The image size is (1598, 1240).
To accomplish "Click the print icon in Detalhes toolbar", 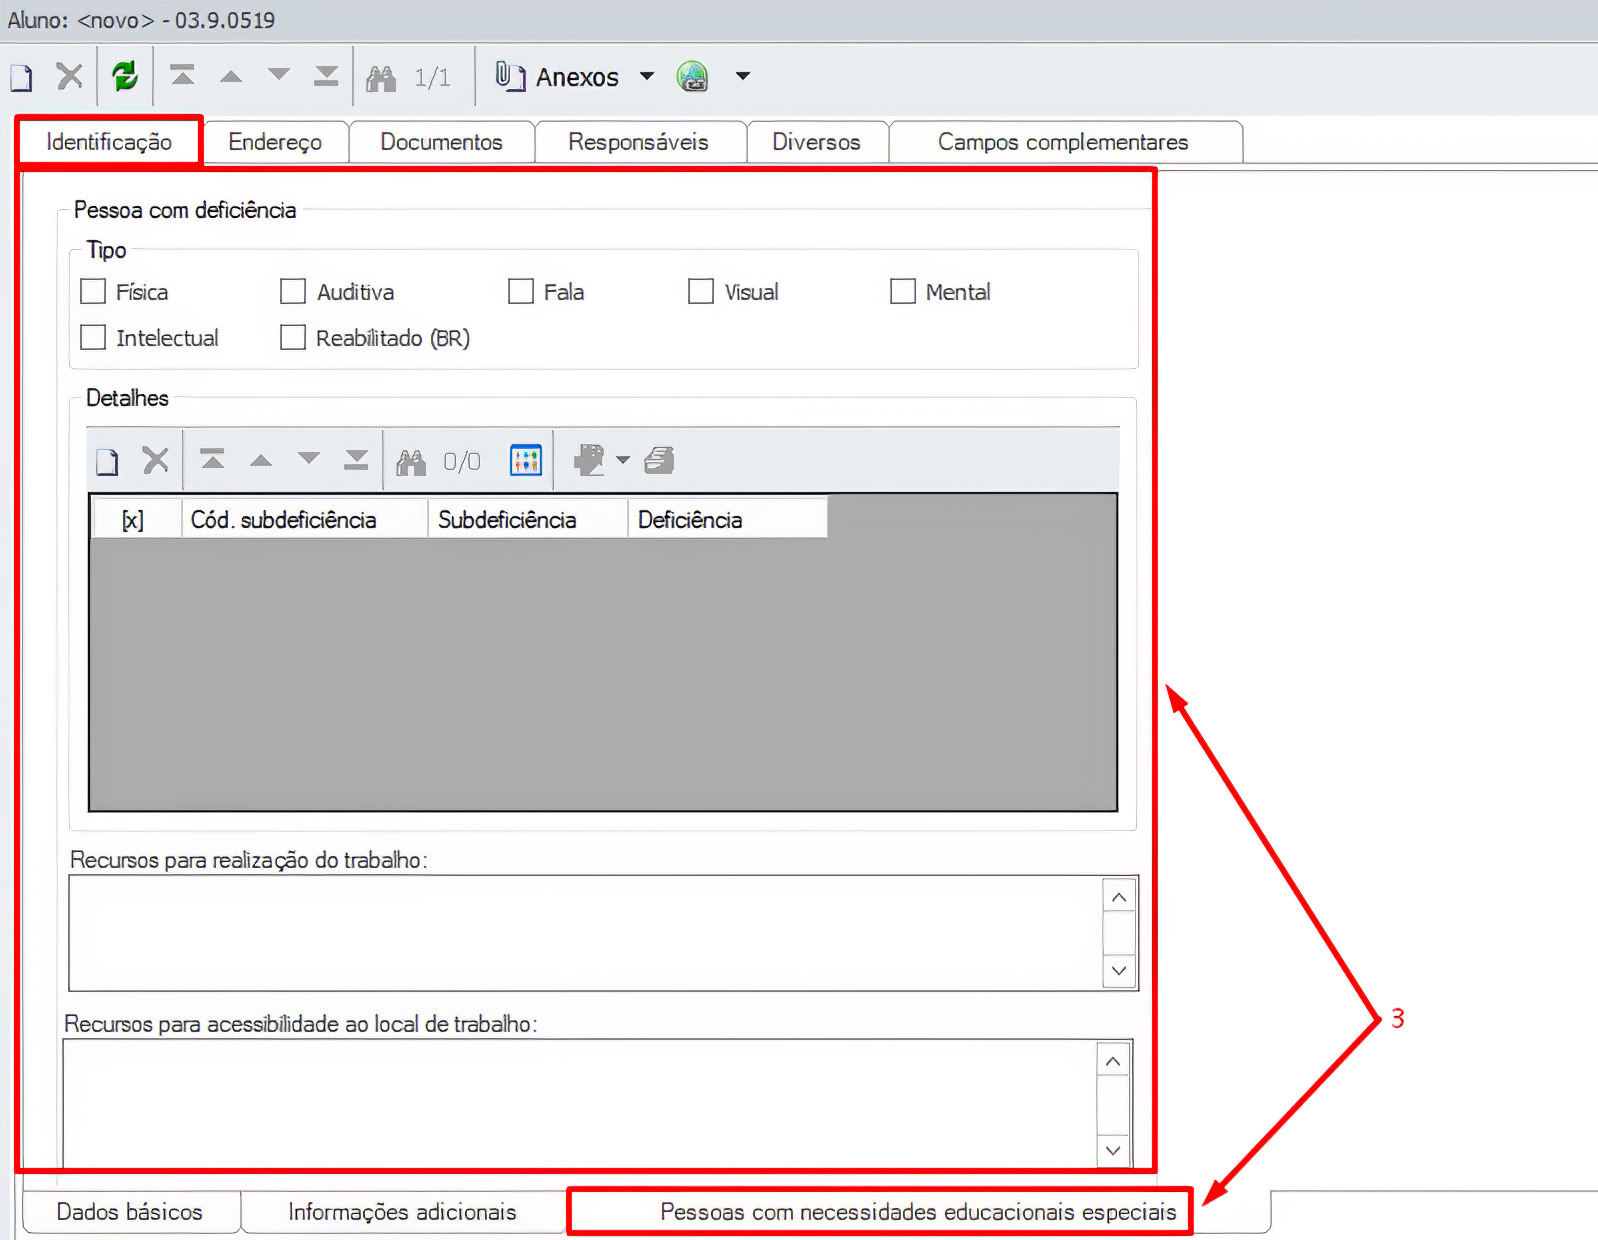I will (659, 460).
